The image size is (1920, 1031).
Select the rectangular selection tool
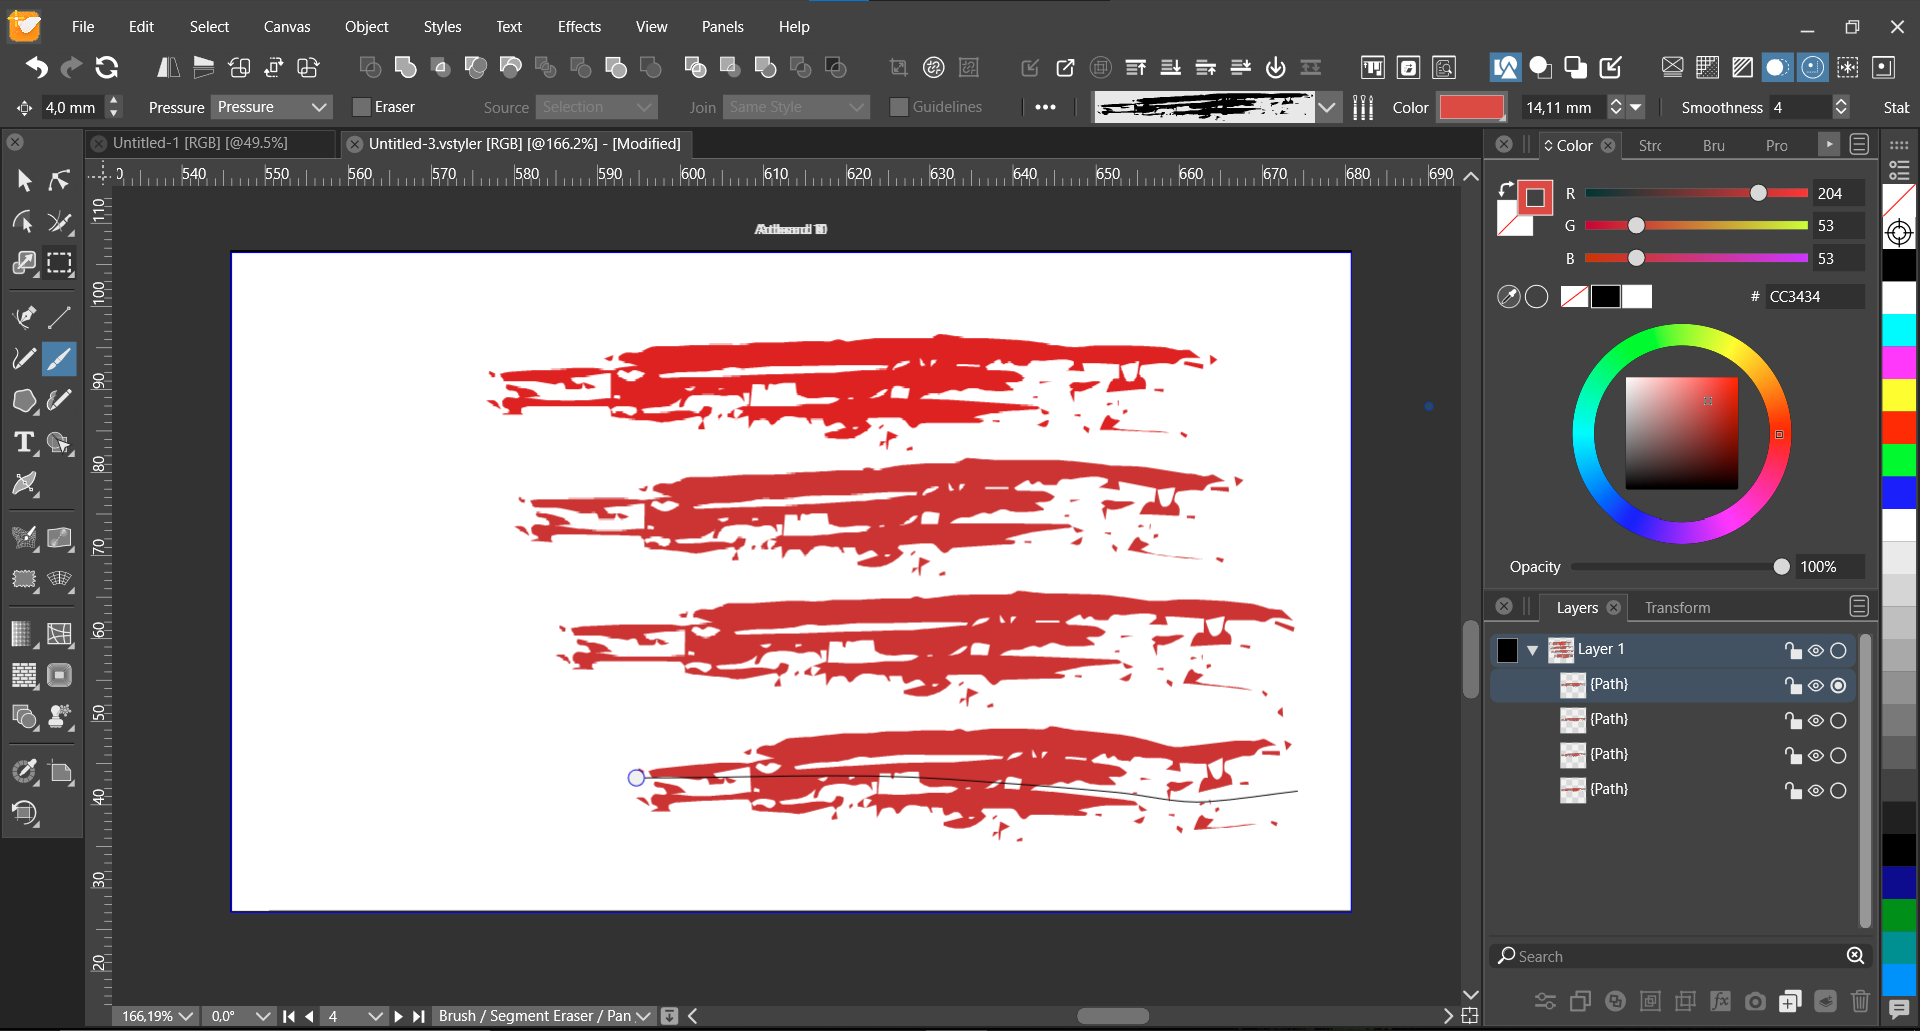[x=60, y=263]
